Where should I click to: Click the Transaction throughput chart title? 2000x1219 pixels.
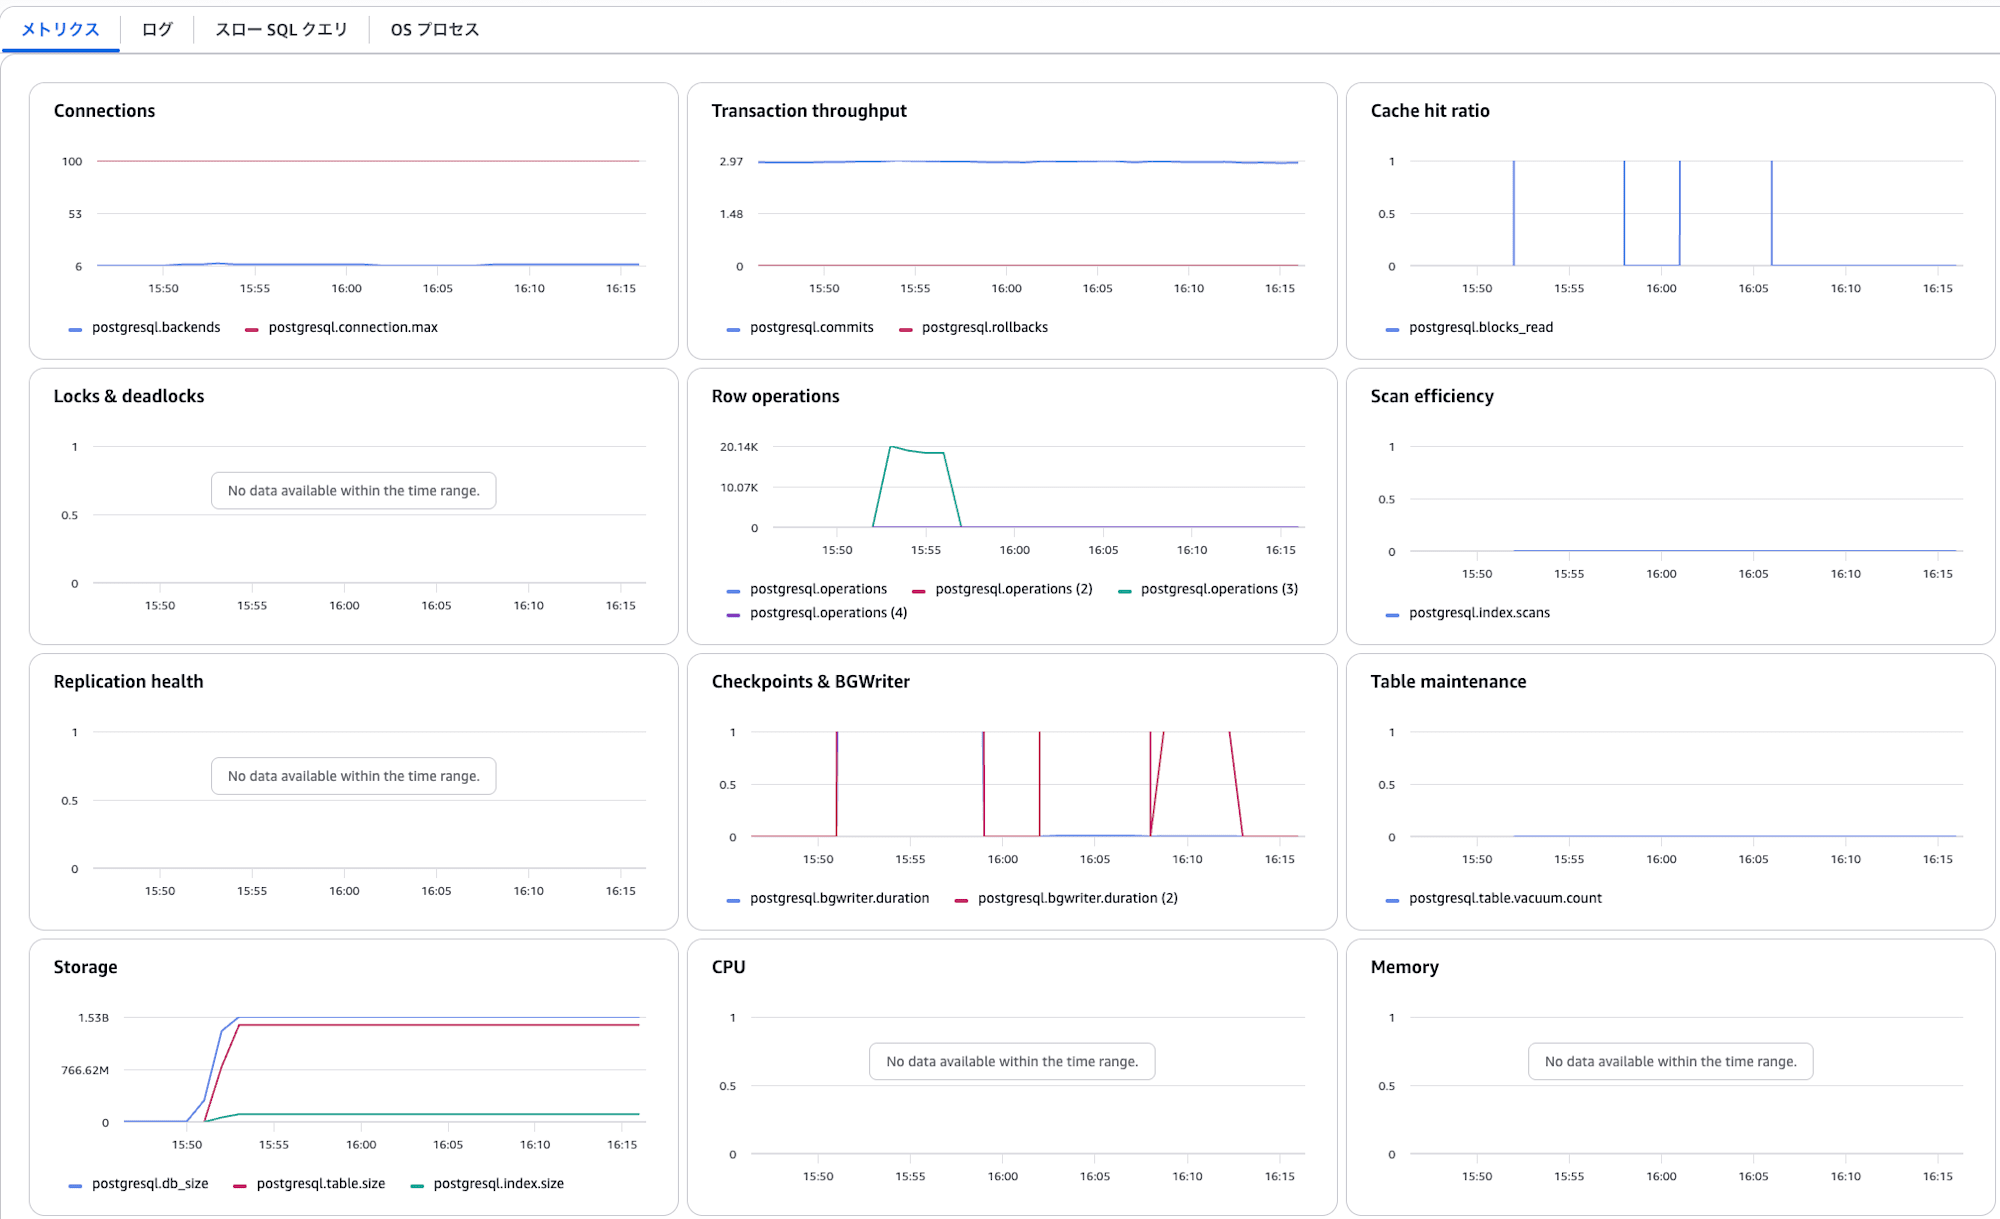click(809, 111)
